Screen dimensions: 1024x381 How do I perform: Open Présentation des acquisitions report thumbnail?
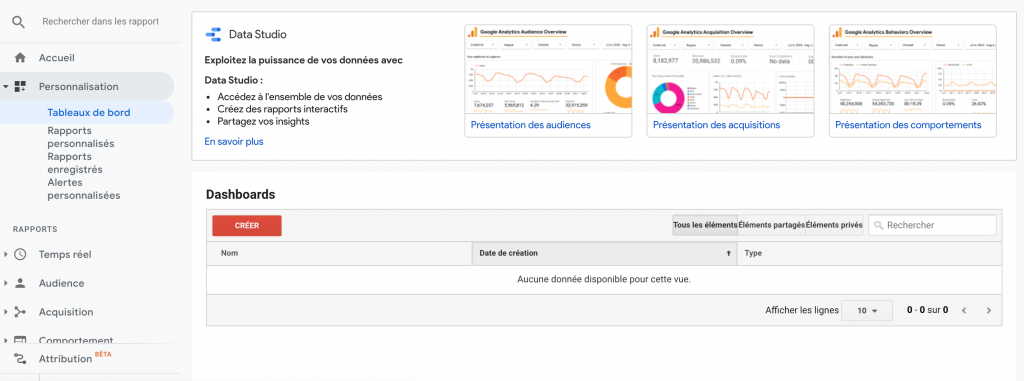pos(730,81)
